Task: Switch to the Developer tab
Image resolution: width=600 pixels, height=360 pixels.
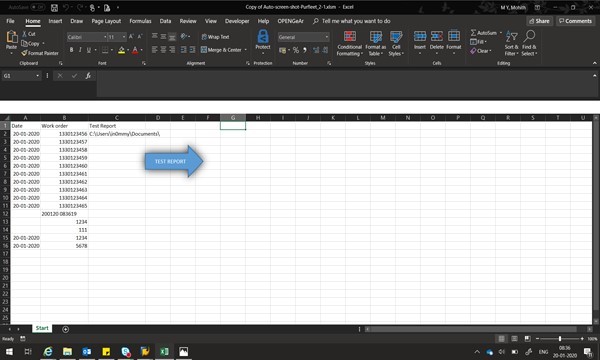Action: click(x=237, y=21)
